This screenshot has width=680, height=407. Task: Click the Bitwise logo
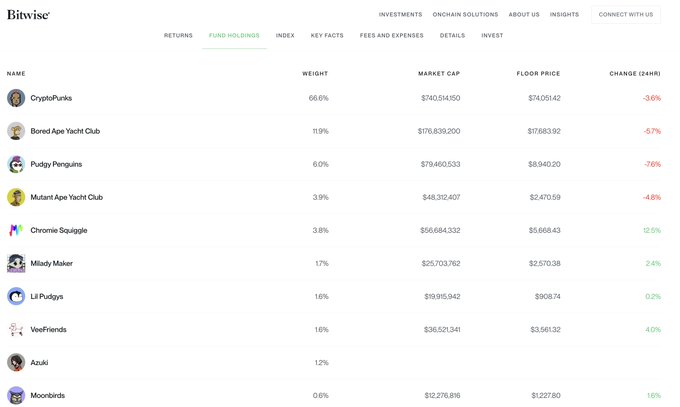[28, 15]
